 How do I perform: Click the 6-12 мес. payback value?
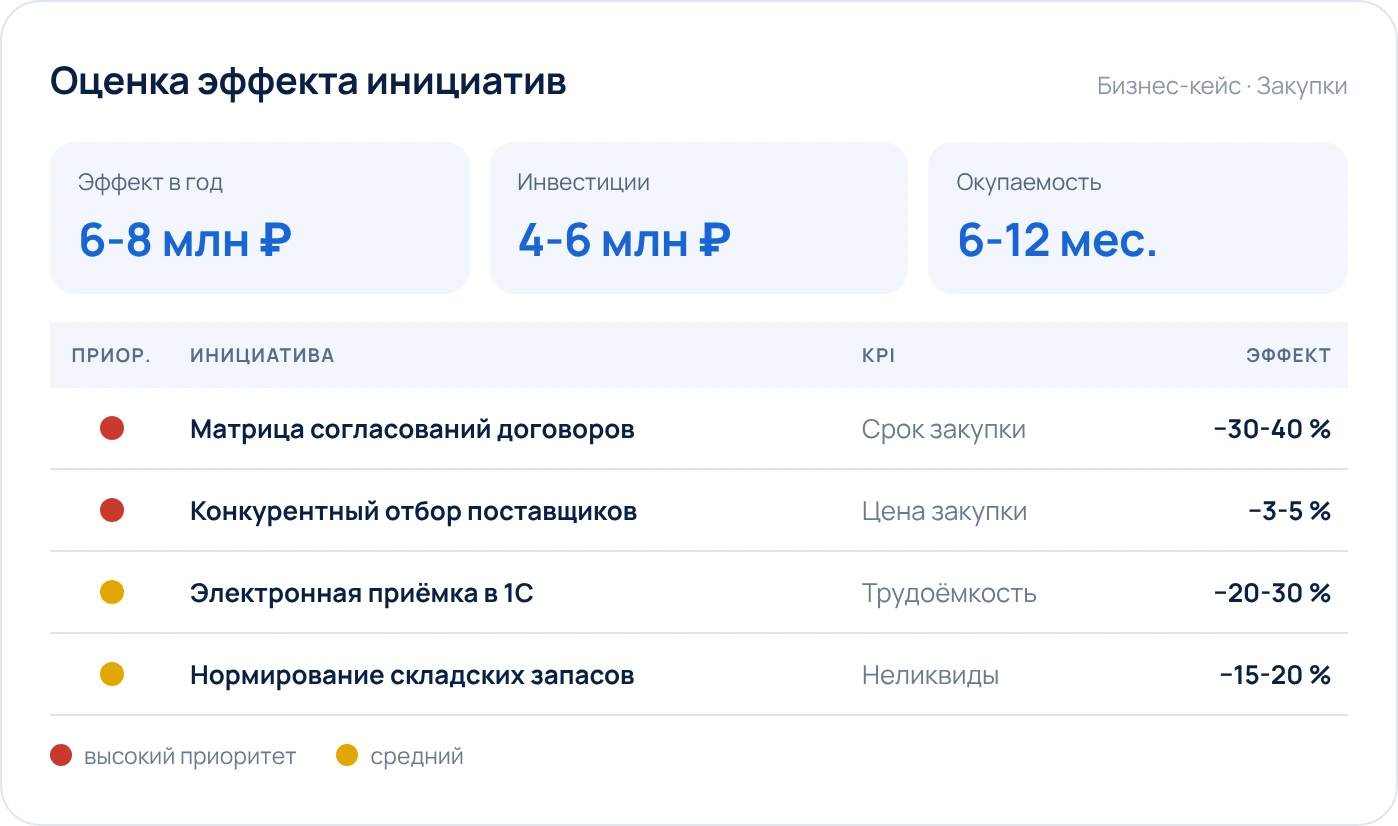1057,241
